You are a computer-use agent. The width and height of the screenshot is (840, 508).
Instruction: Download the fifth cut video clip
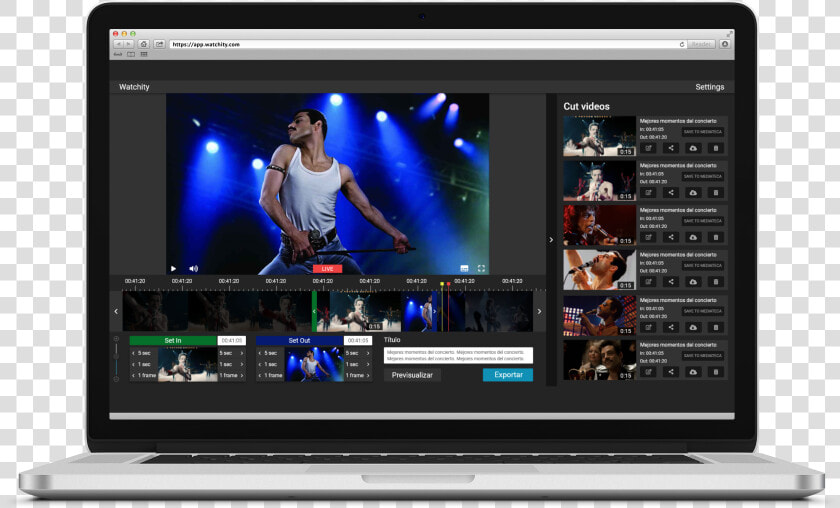(693, 327)
